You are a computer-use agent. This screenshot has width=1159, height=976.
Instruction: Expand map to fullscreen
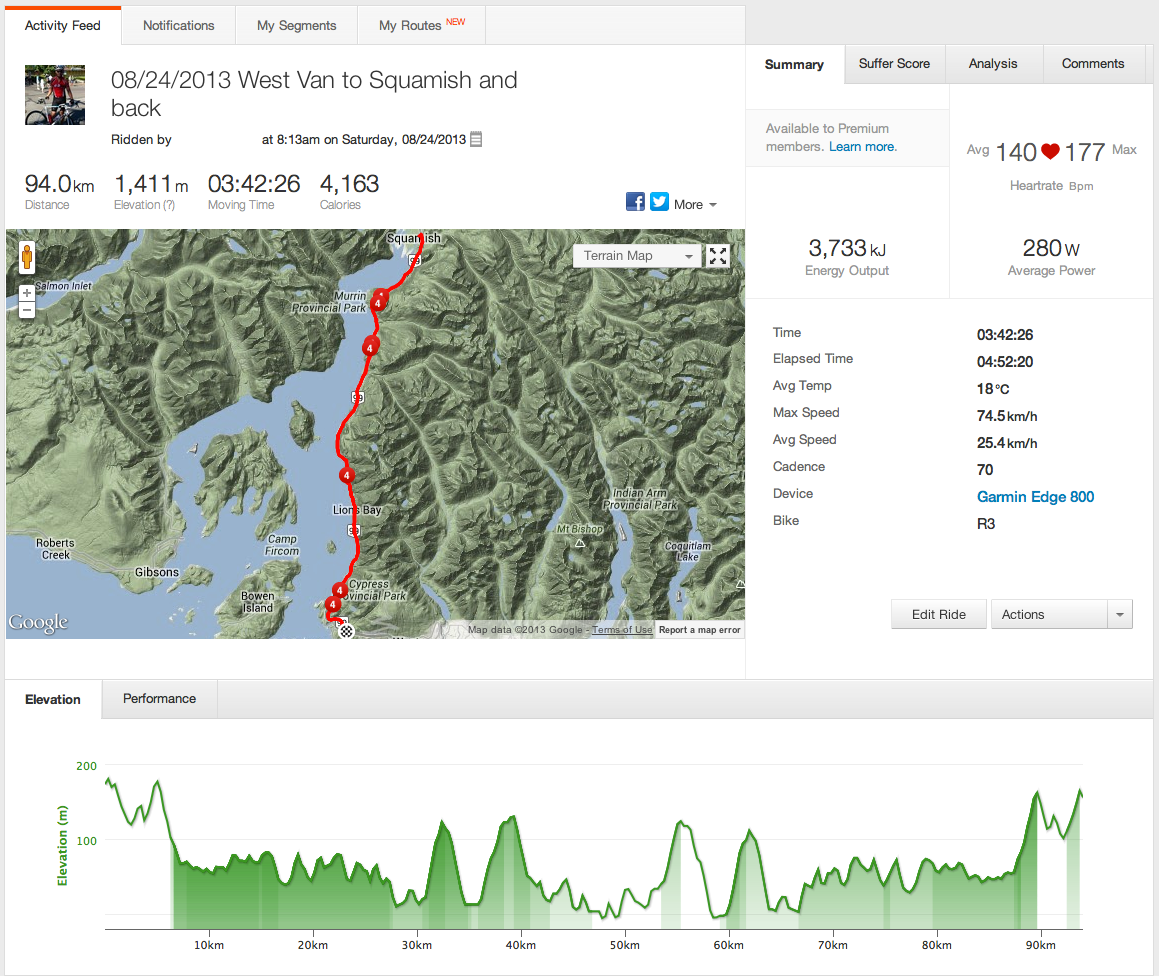[x=718, y=256]
